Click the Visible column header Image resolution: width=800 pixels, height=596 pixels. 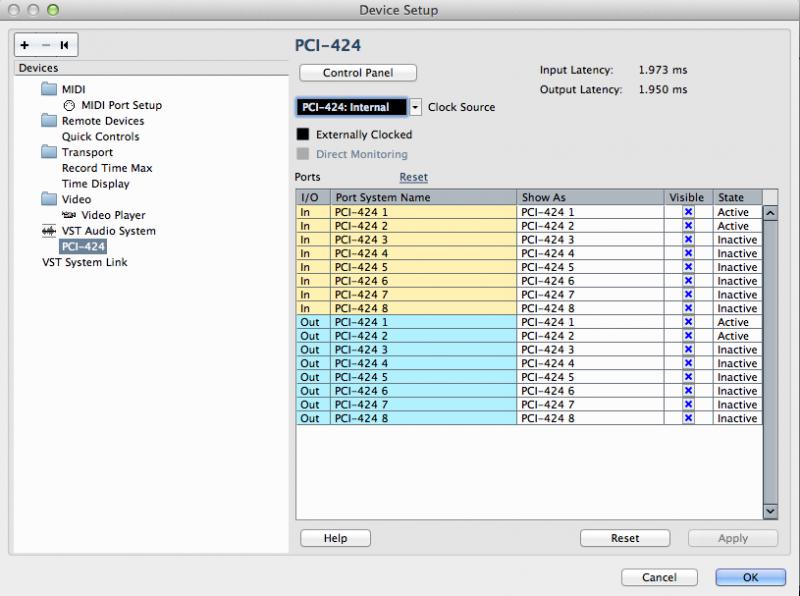(x=688, y=197)
